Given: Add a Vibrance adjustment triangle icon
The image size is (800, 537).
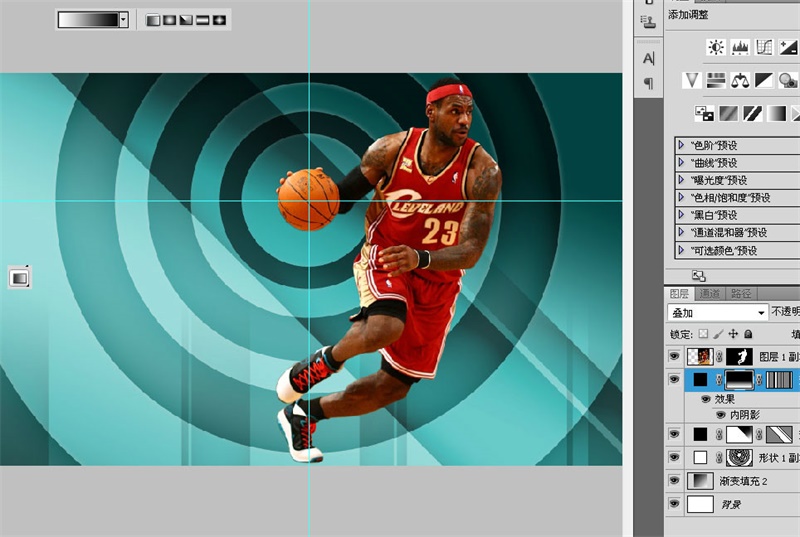Looking at the screenshot, I should (692, 80).
